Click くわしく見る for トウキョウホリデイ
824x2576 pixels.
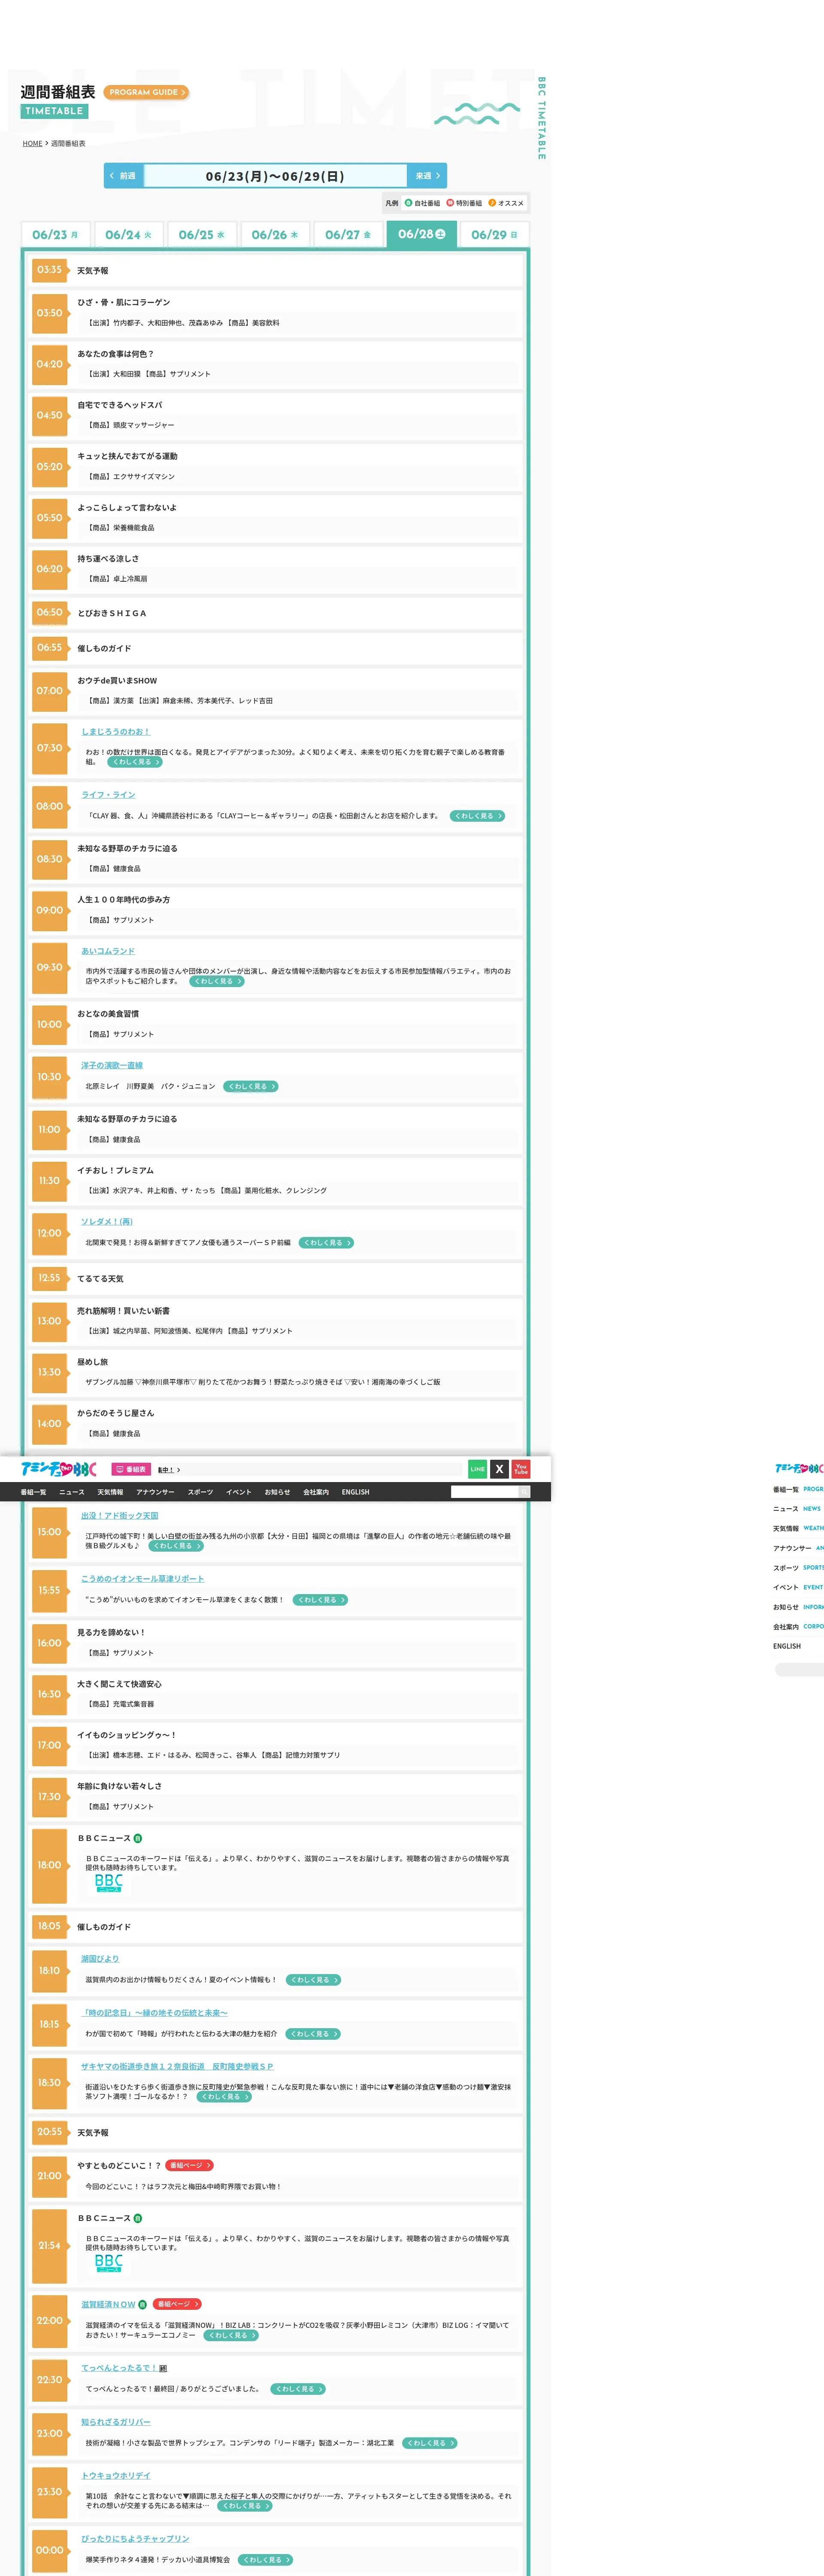(x=244, y=2506)
